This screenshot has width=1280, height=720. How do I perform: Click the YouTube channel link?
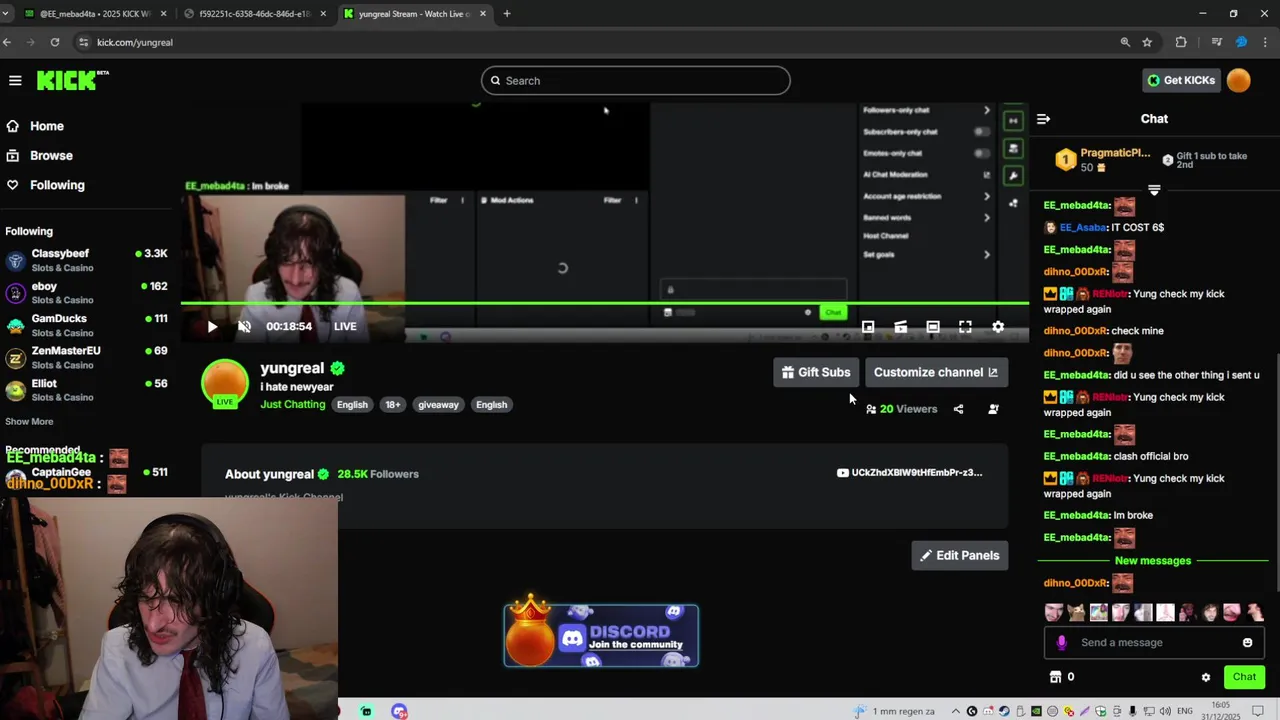tap(909, 473)
